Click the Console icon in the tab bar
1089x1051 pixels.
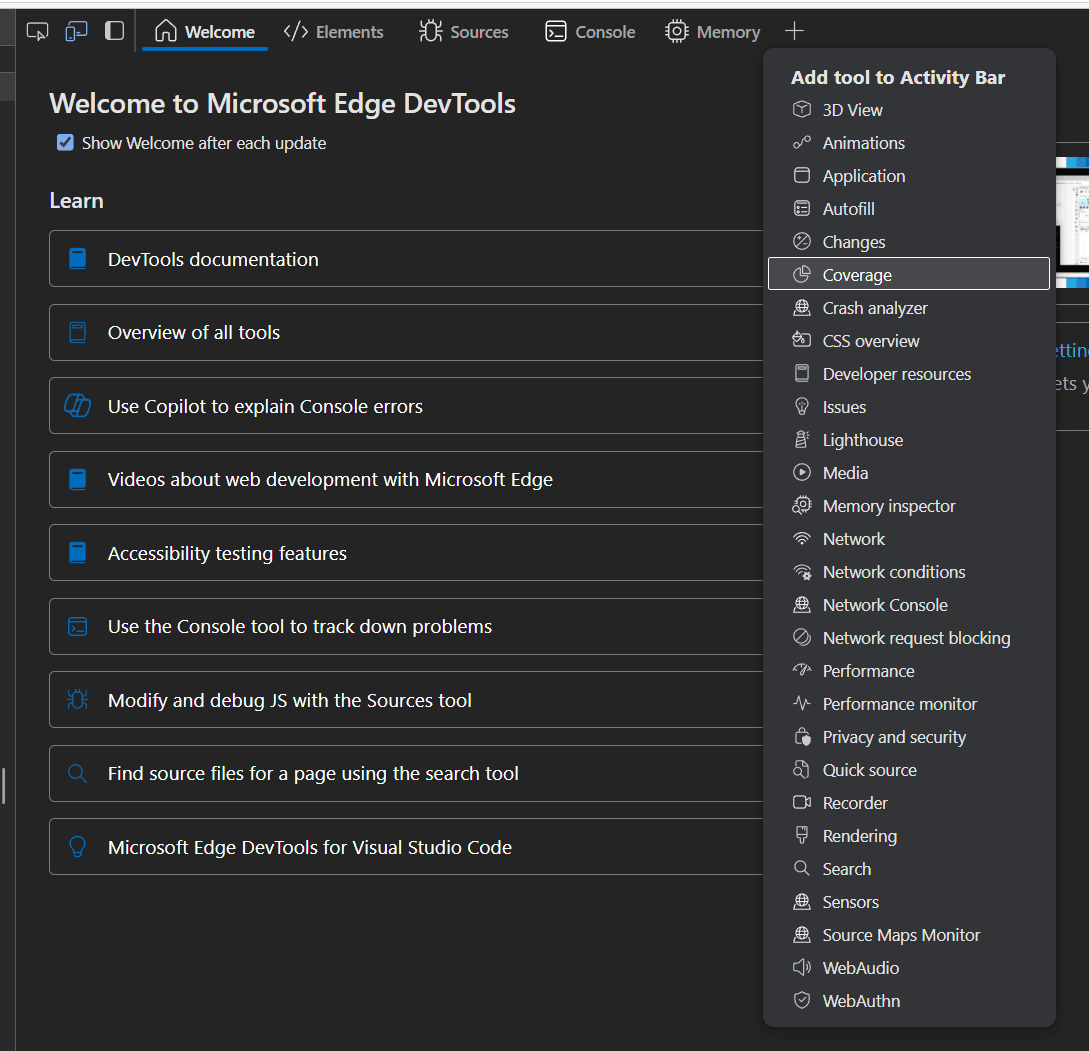point(556,31)
